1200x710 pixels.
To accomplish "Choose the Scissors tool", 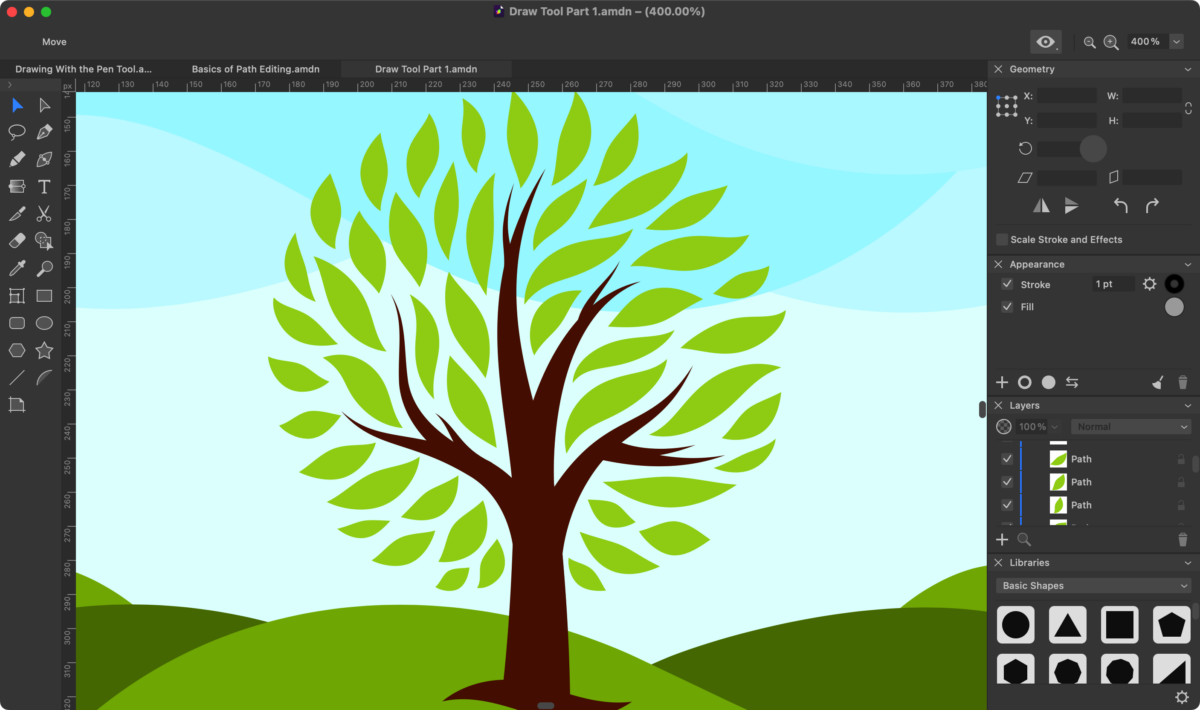I will [44, 214].
